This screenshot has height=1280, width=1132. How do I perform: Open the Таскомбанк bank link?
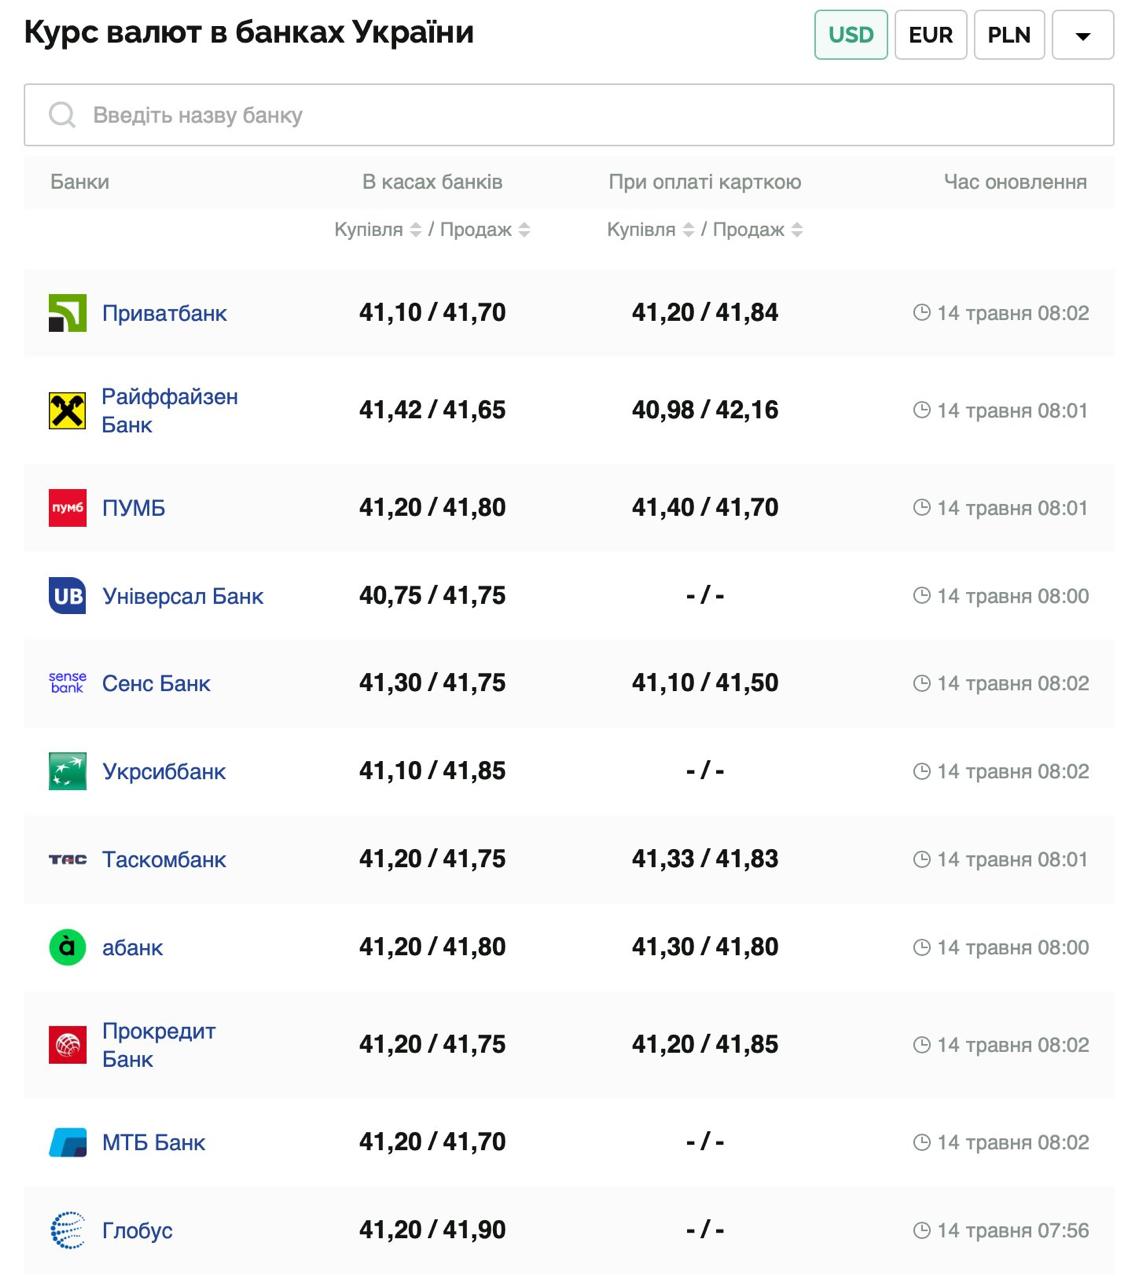coord(164,859)
